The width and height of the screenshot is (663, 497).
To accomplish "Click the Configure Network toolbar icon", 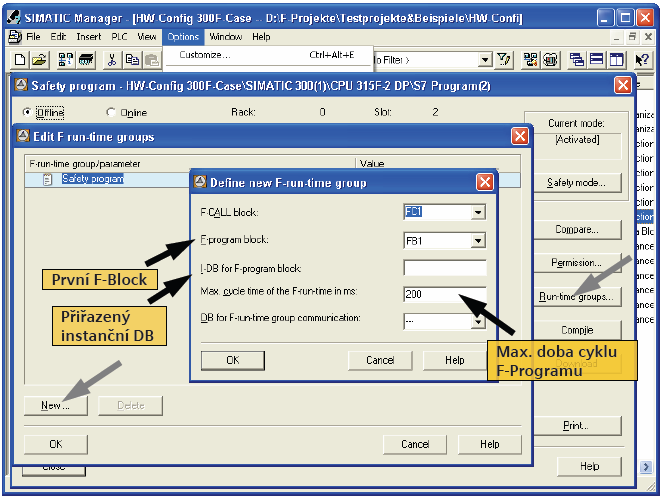I will coord(530,60).
